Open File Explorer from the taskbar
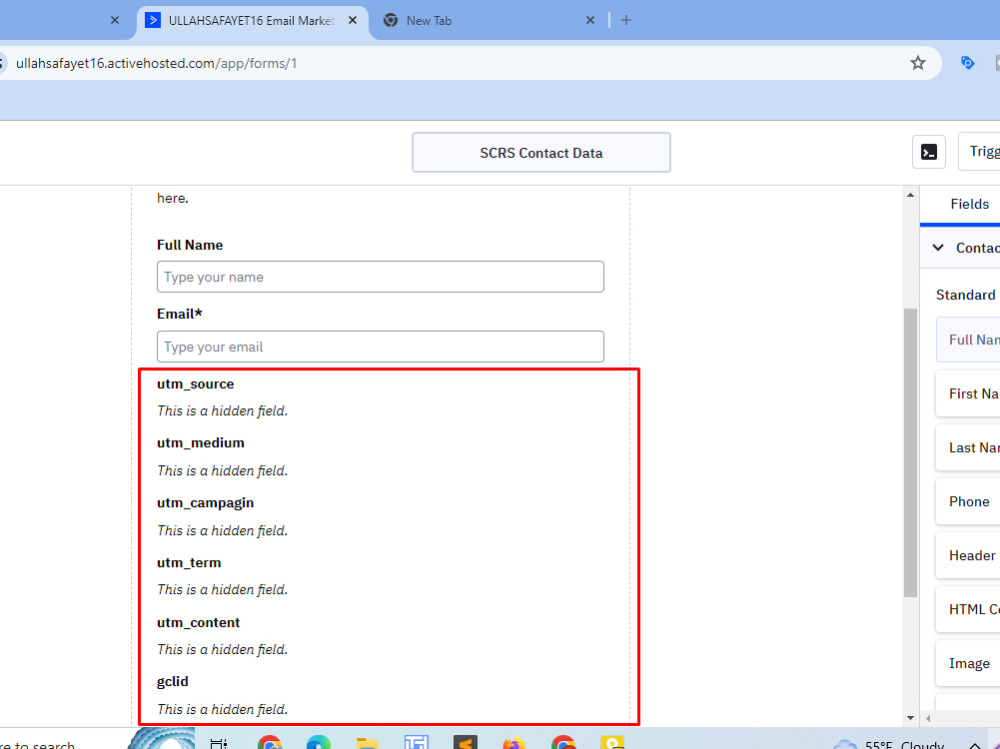 [367, 743]
